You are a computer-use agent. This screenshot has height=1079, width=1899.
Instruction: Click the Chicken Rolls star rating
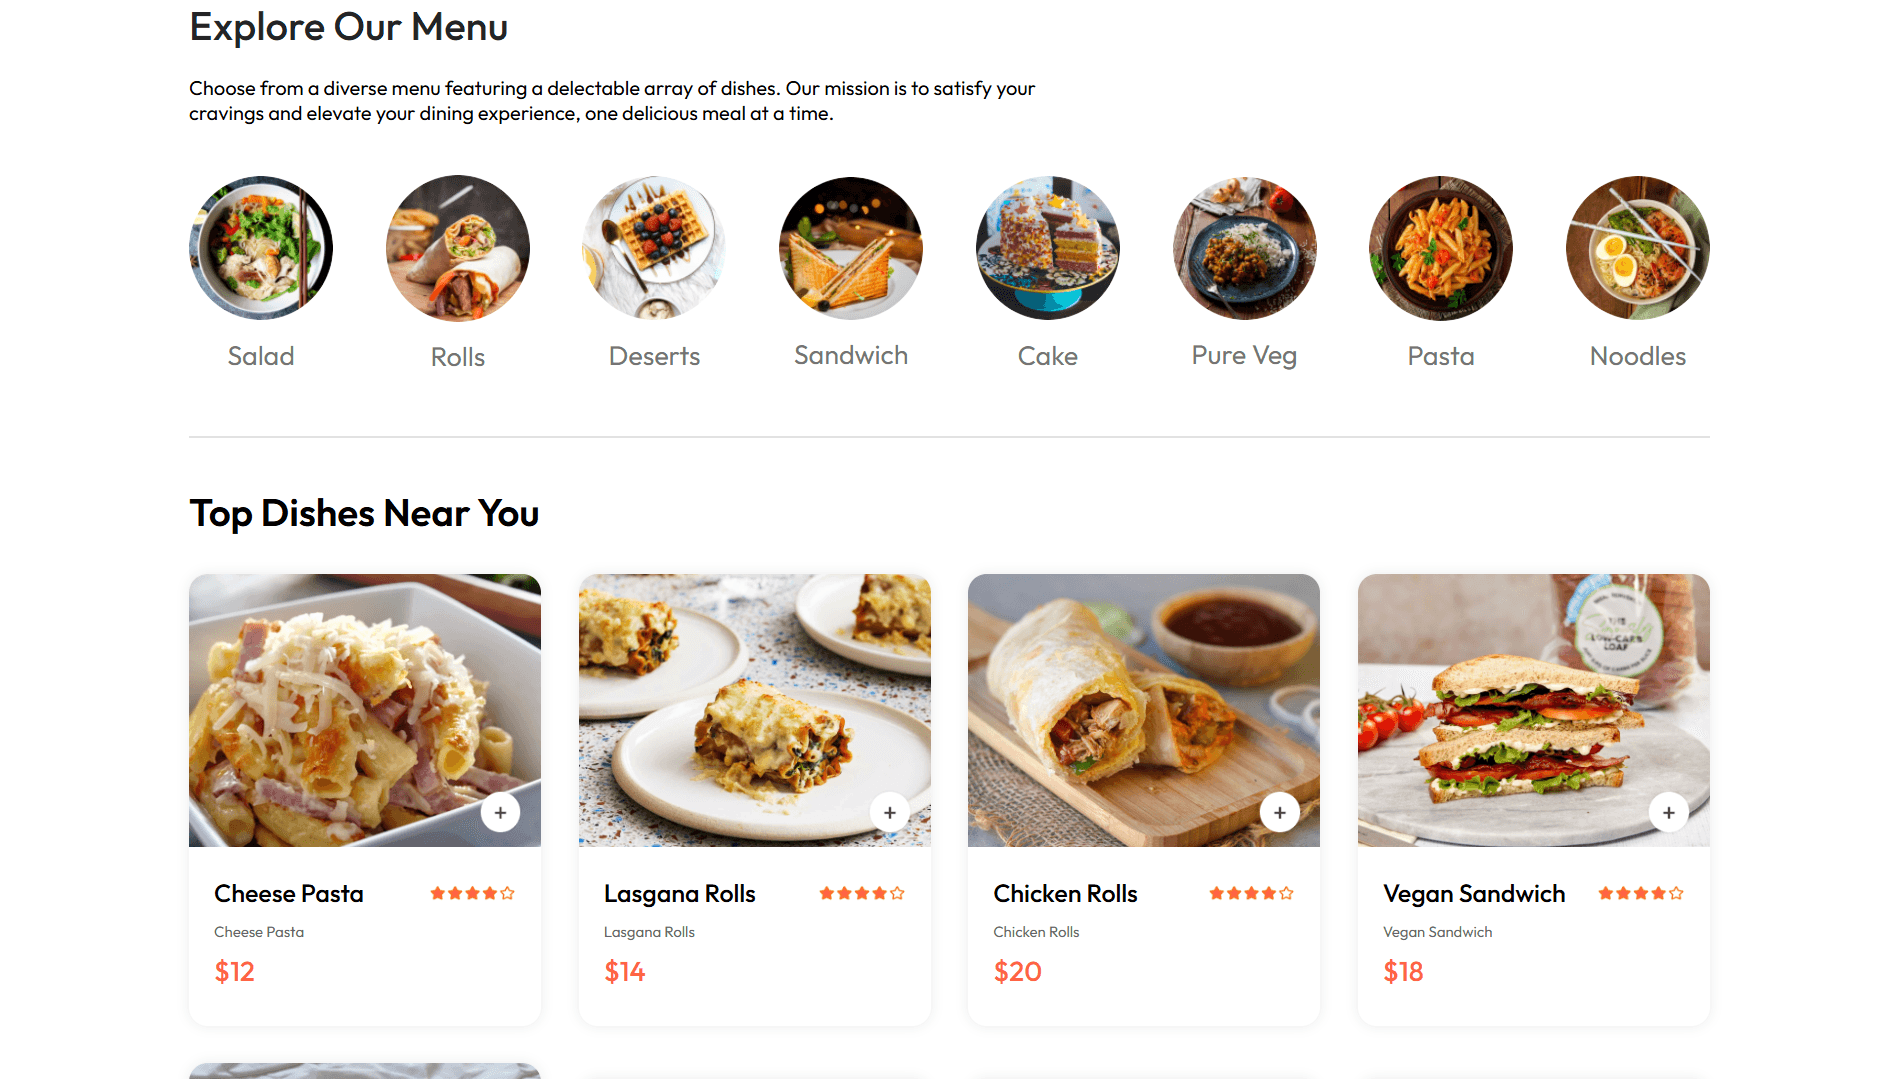(1251, 894)
